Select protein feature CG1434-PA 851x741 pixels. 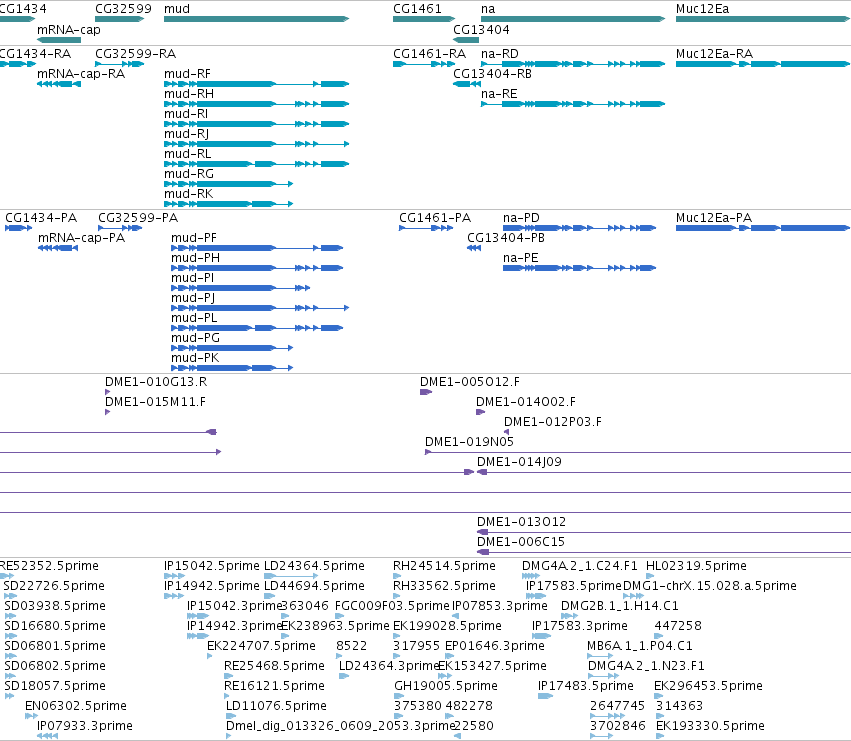18,228
